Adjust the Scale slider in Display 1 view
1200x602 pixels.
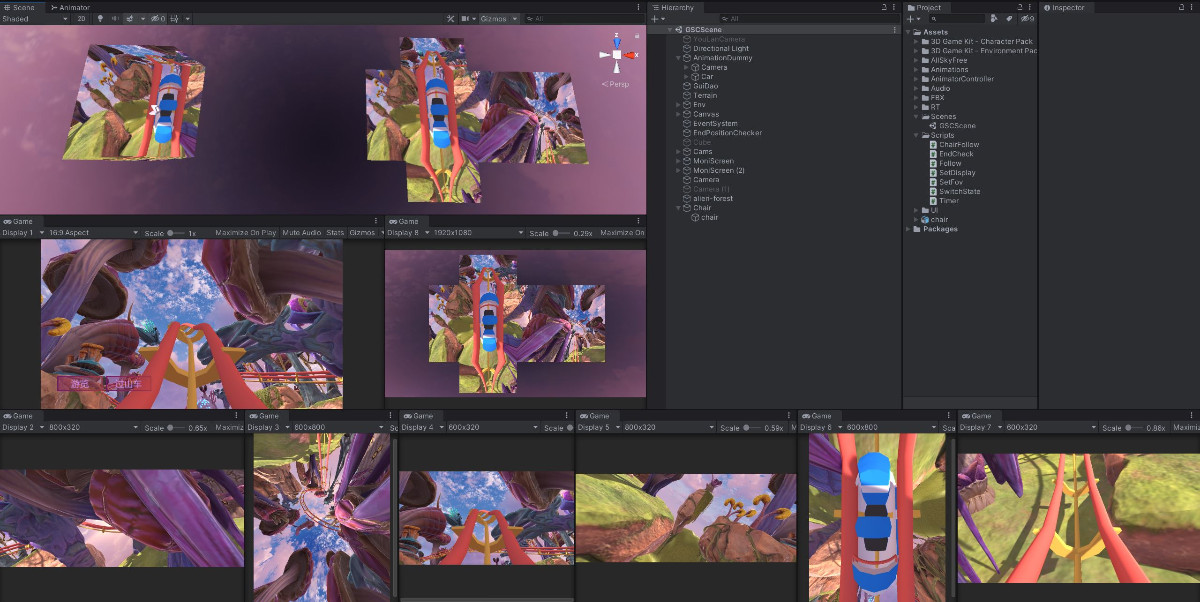[x=174, y=233]
